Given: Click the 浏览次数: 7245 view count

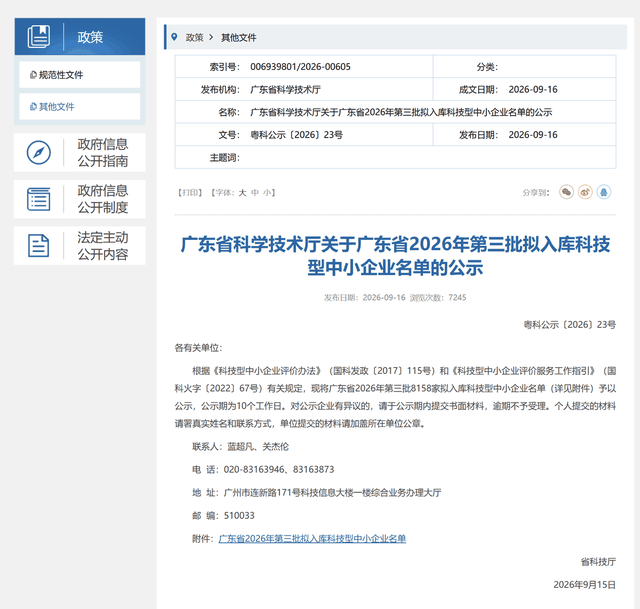Looking at the screenshot, I should point(438,298).
